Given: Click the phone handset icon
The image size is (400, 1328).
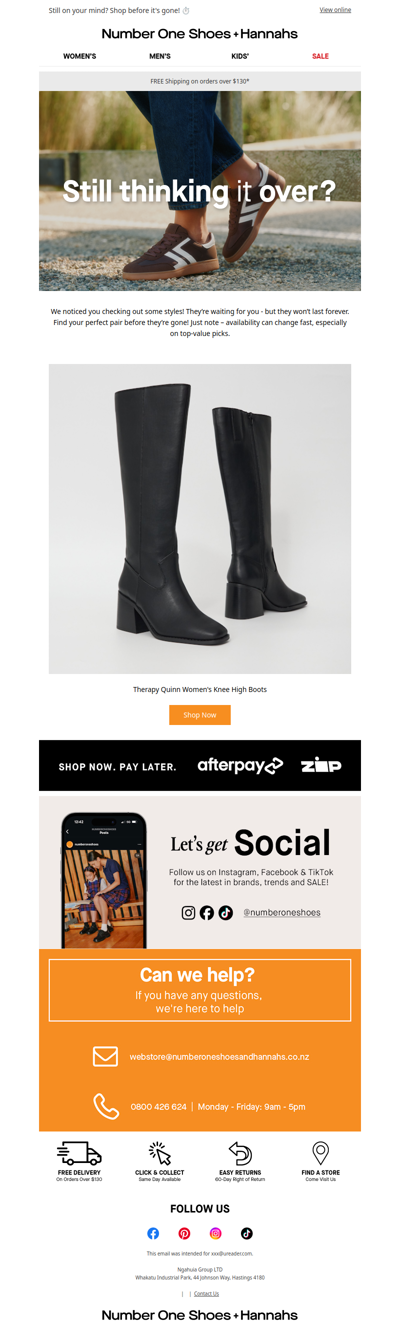Looking at the screenshot, I should coord(106,1106).
